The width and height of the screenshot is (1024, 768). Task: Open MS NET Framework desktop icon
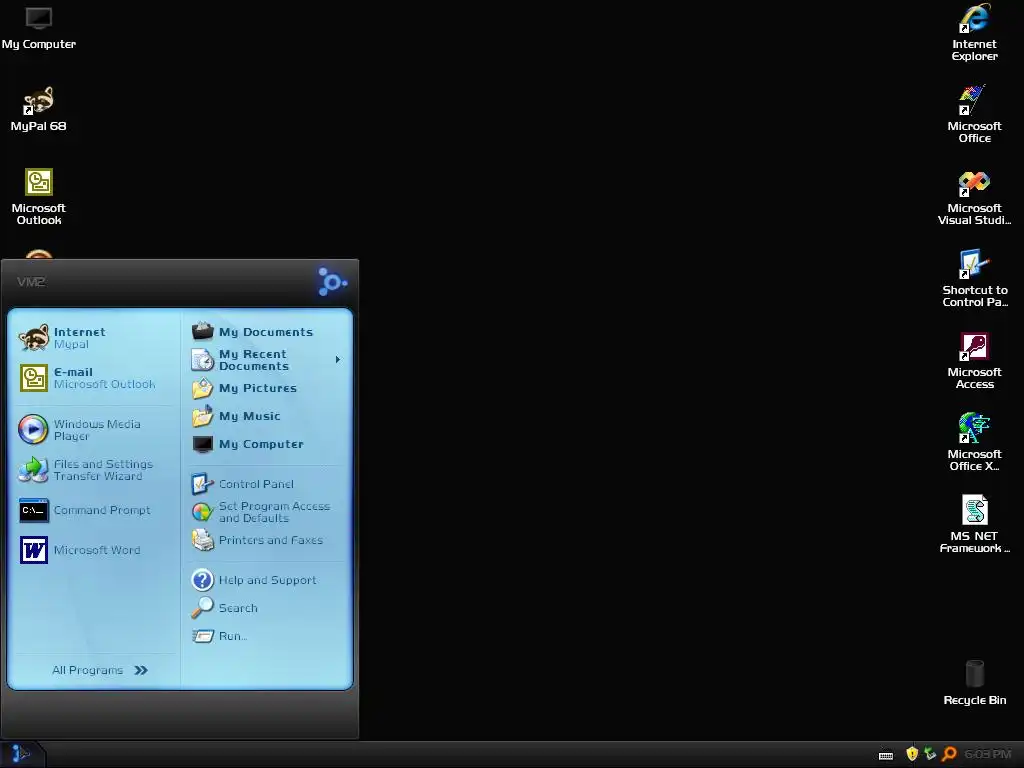pos(974,524)
